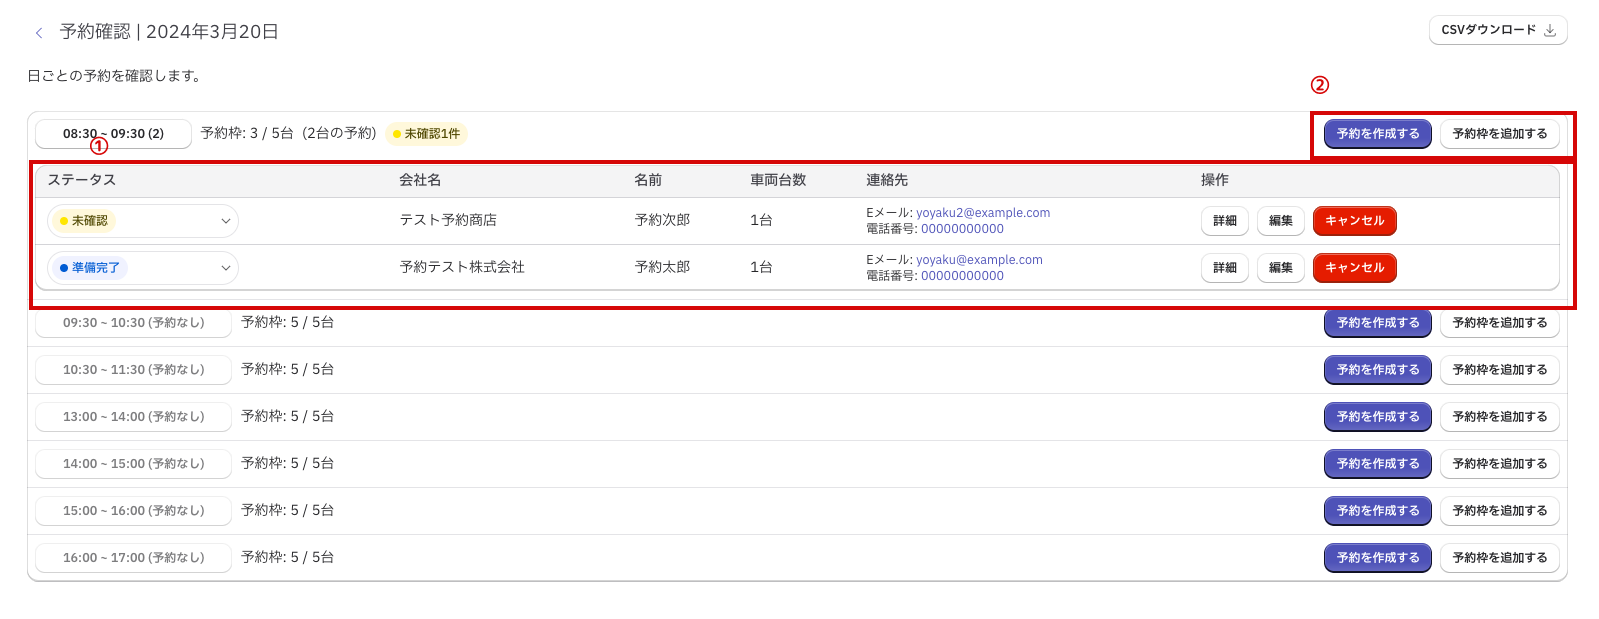Create a reservation for 08:30 slot
The image size is (1599, 619).
[x=1377, y=134]
